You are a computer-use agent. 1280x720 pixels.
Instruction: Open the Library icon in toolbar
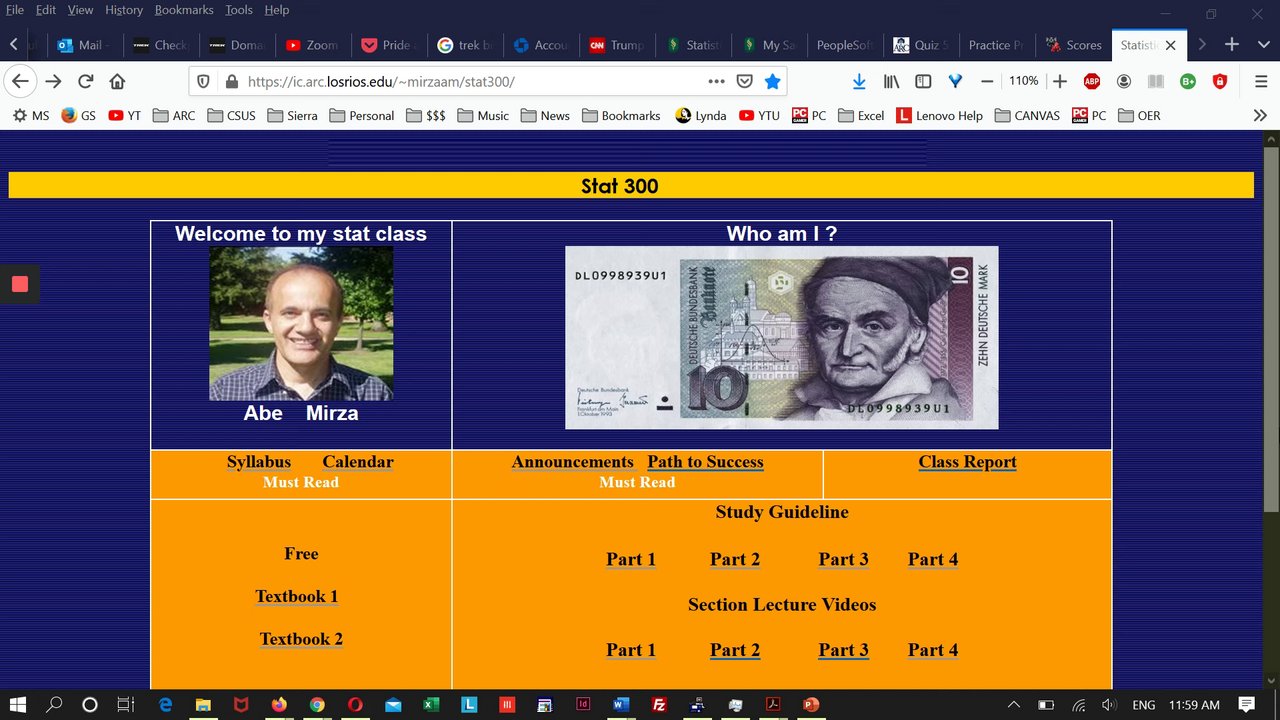click(x=891, y=81)
